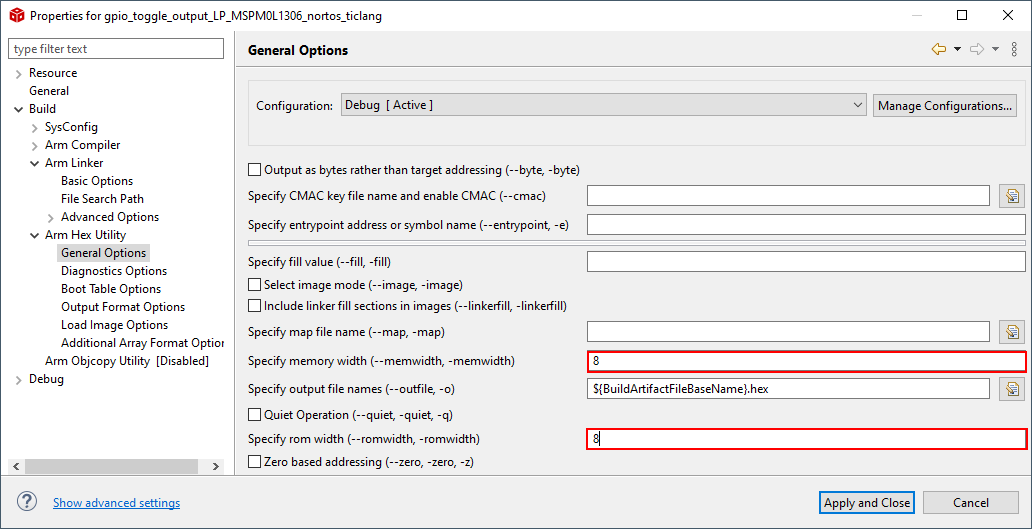Image resolution: width=1032 pixels, height=529 pixels.
Task: Click the Specify fill value field
Action: [805, 262]
